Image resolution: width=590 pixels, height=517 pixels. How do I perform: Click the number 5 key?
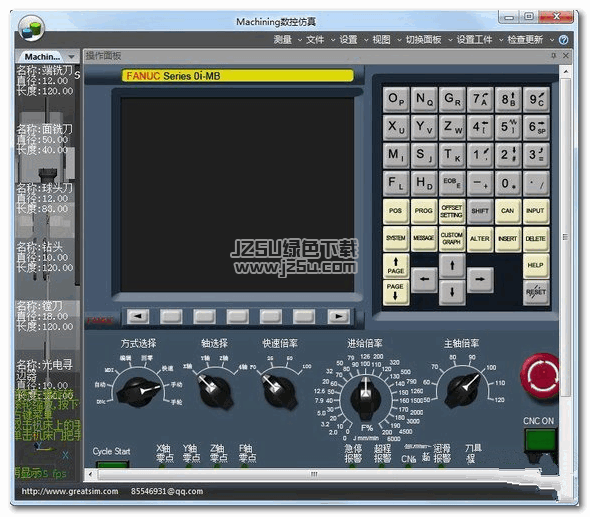coord(508,128)
